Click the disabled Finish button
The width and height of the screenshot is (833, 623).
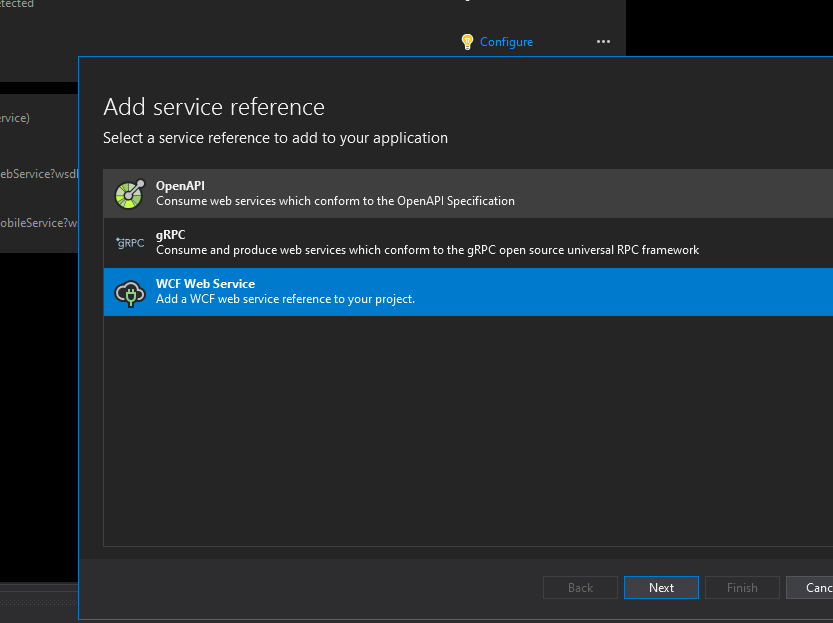(742, 587)
